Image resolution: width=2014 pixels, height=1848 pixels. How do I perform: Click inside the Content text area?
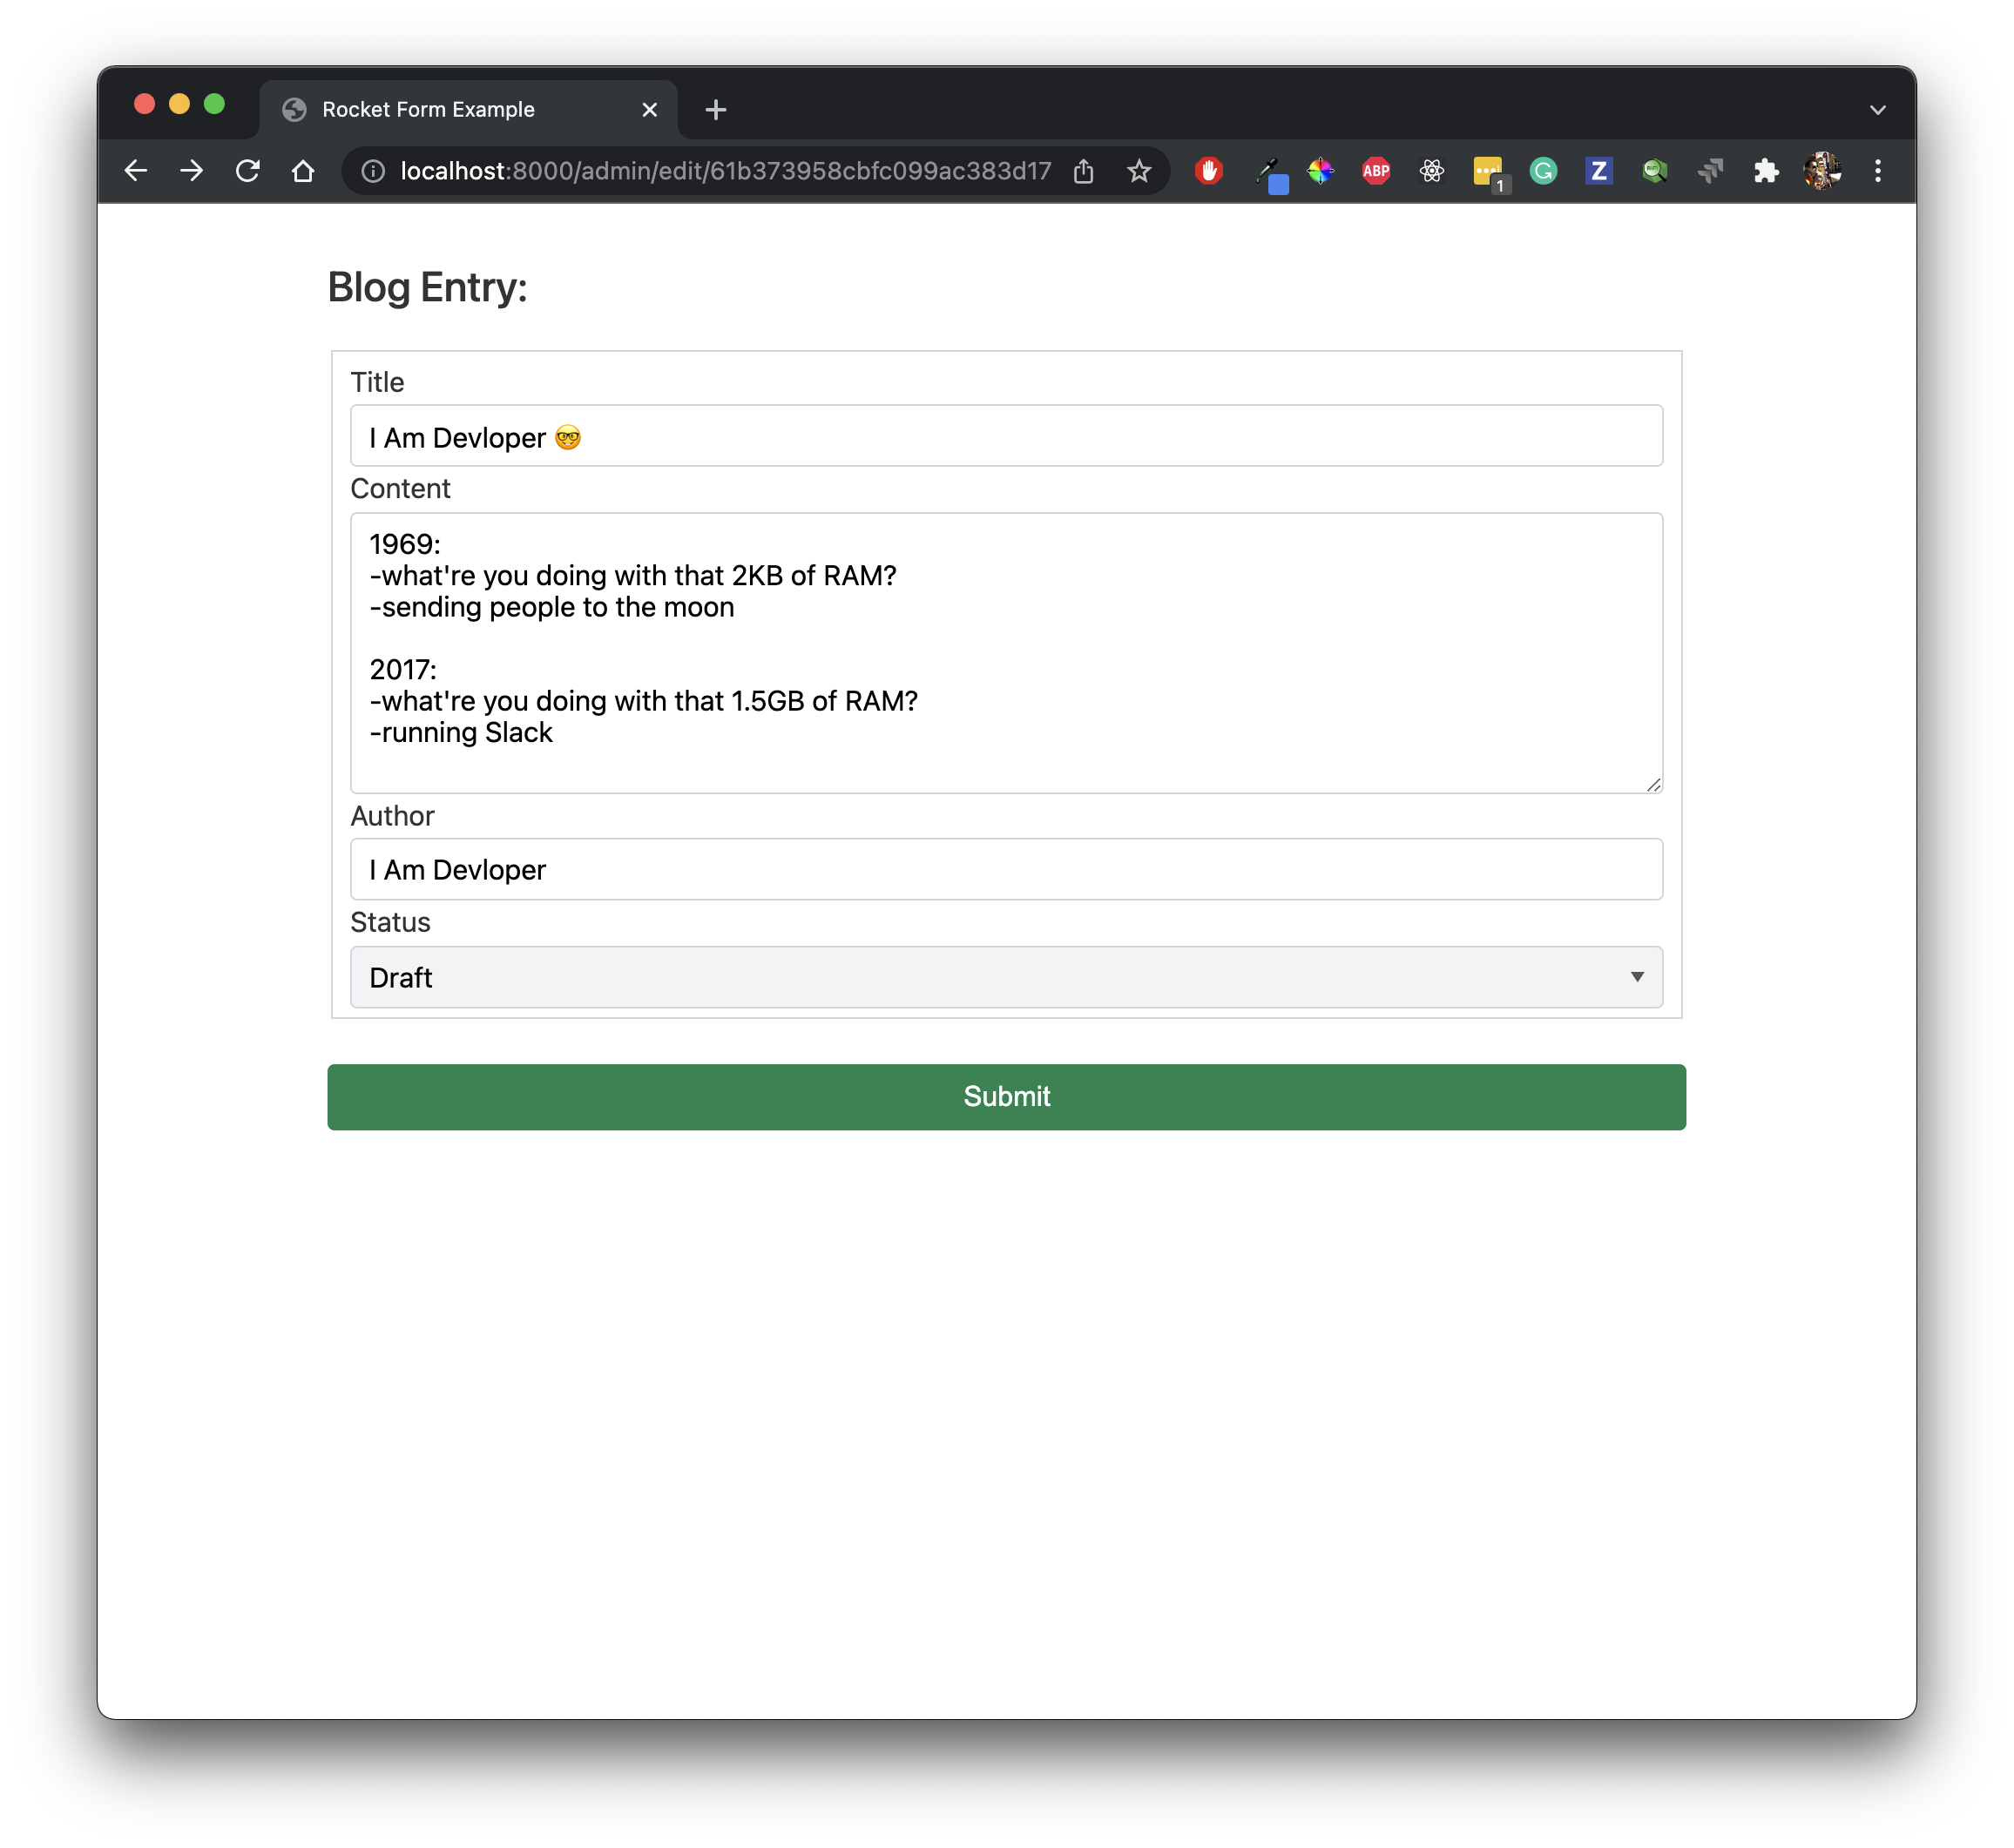(x=1006, y=652)
